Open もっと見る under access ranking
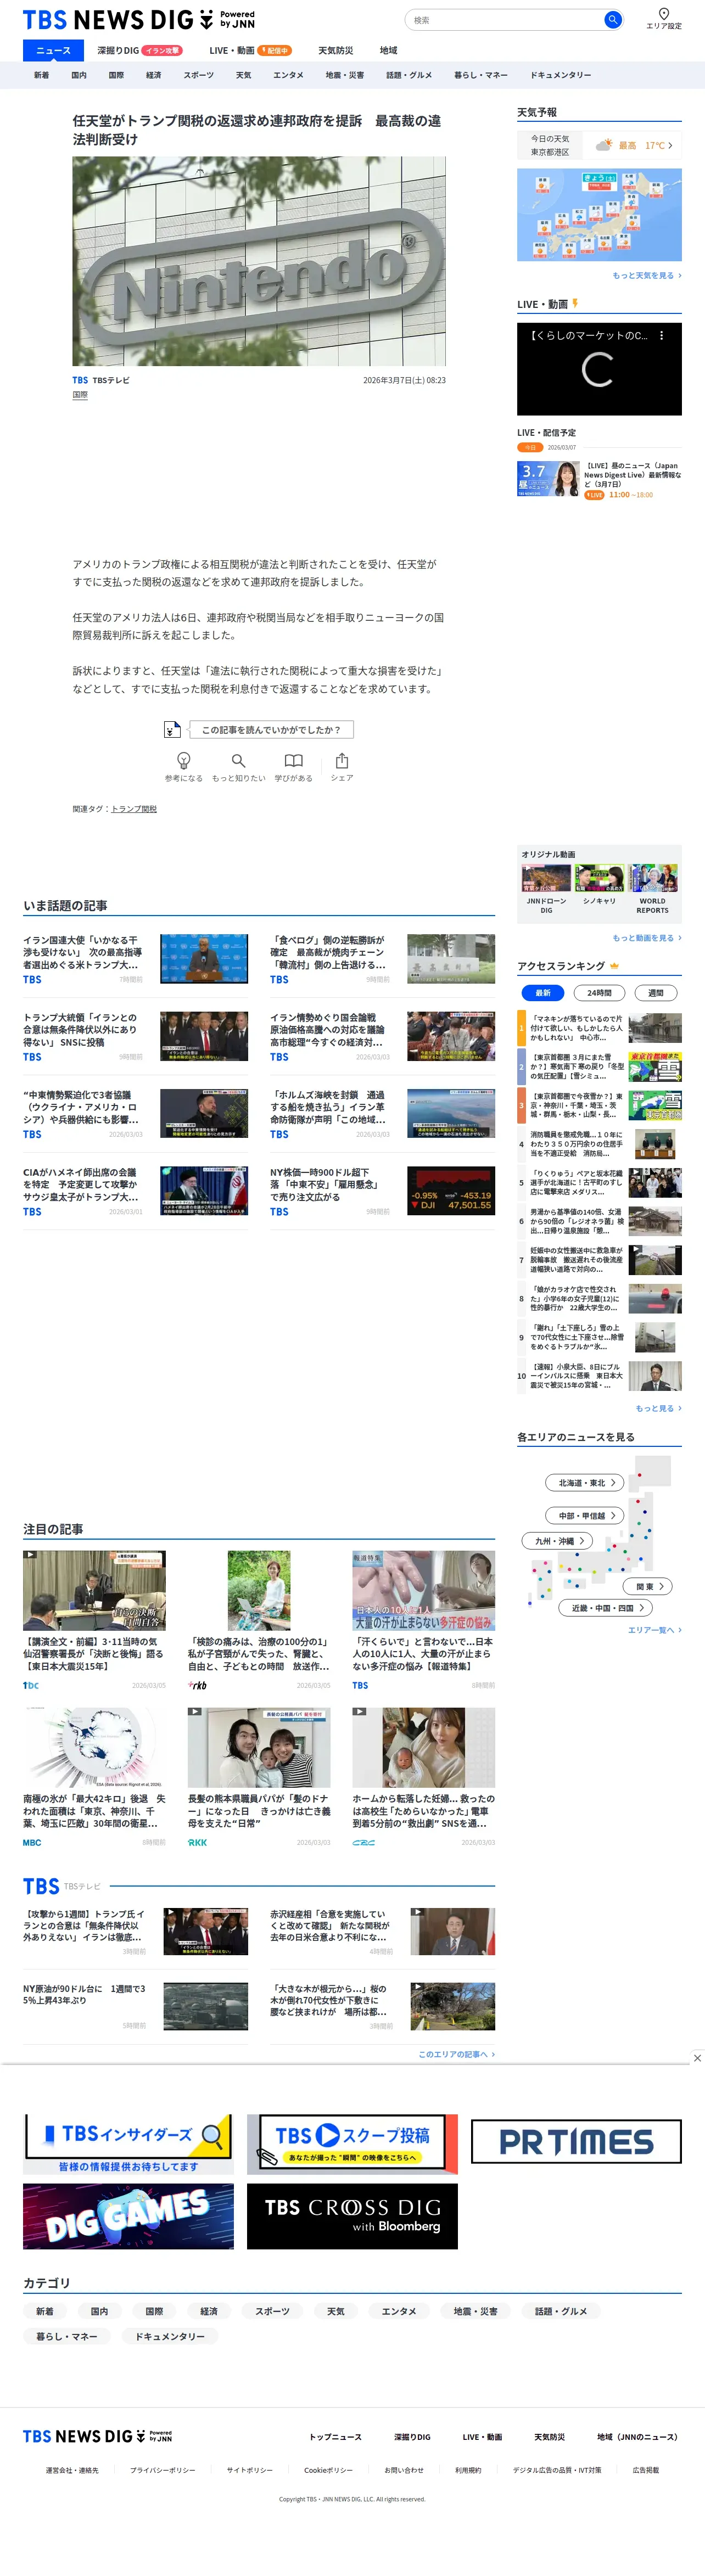The image size is (705, 2576). coord(658,1408)
